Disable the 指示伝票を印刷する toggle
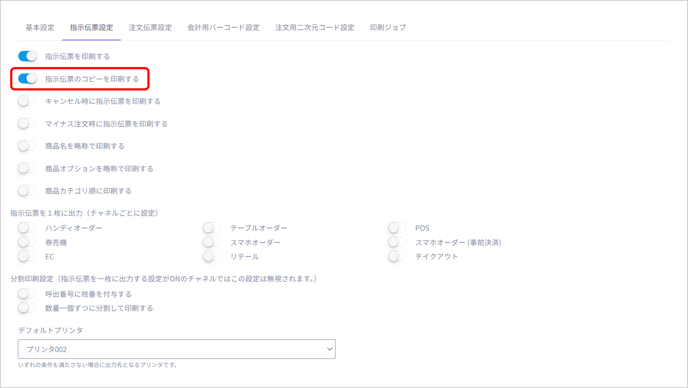The height and width of the screenshot is (388, 688). 27,56
